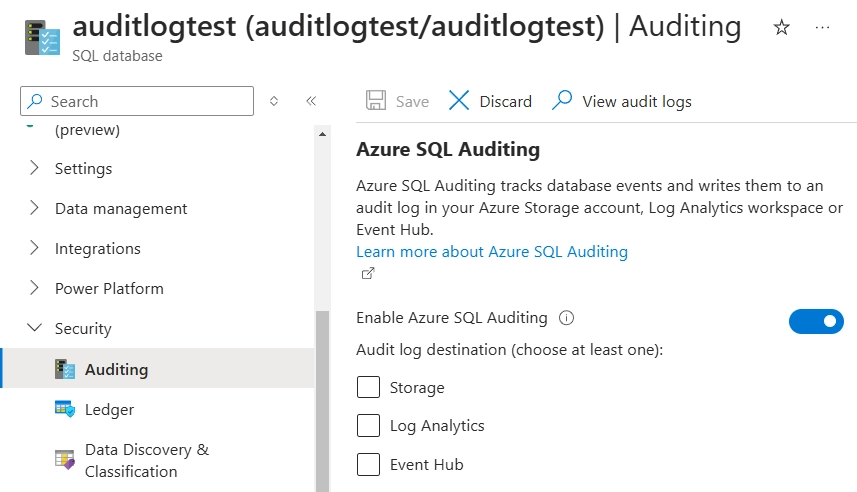857x492 pixels.
Task: Click the favorite star icon
Action: click(x=782, y=28)
